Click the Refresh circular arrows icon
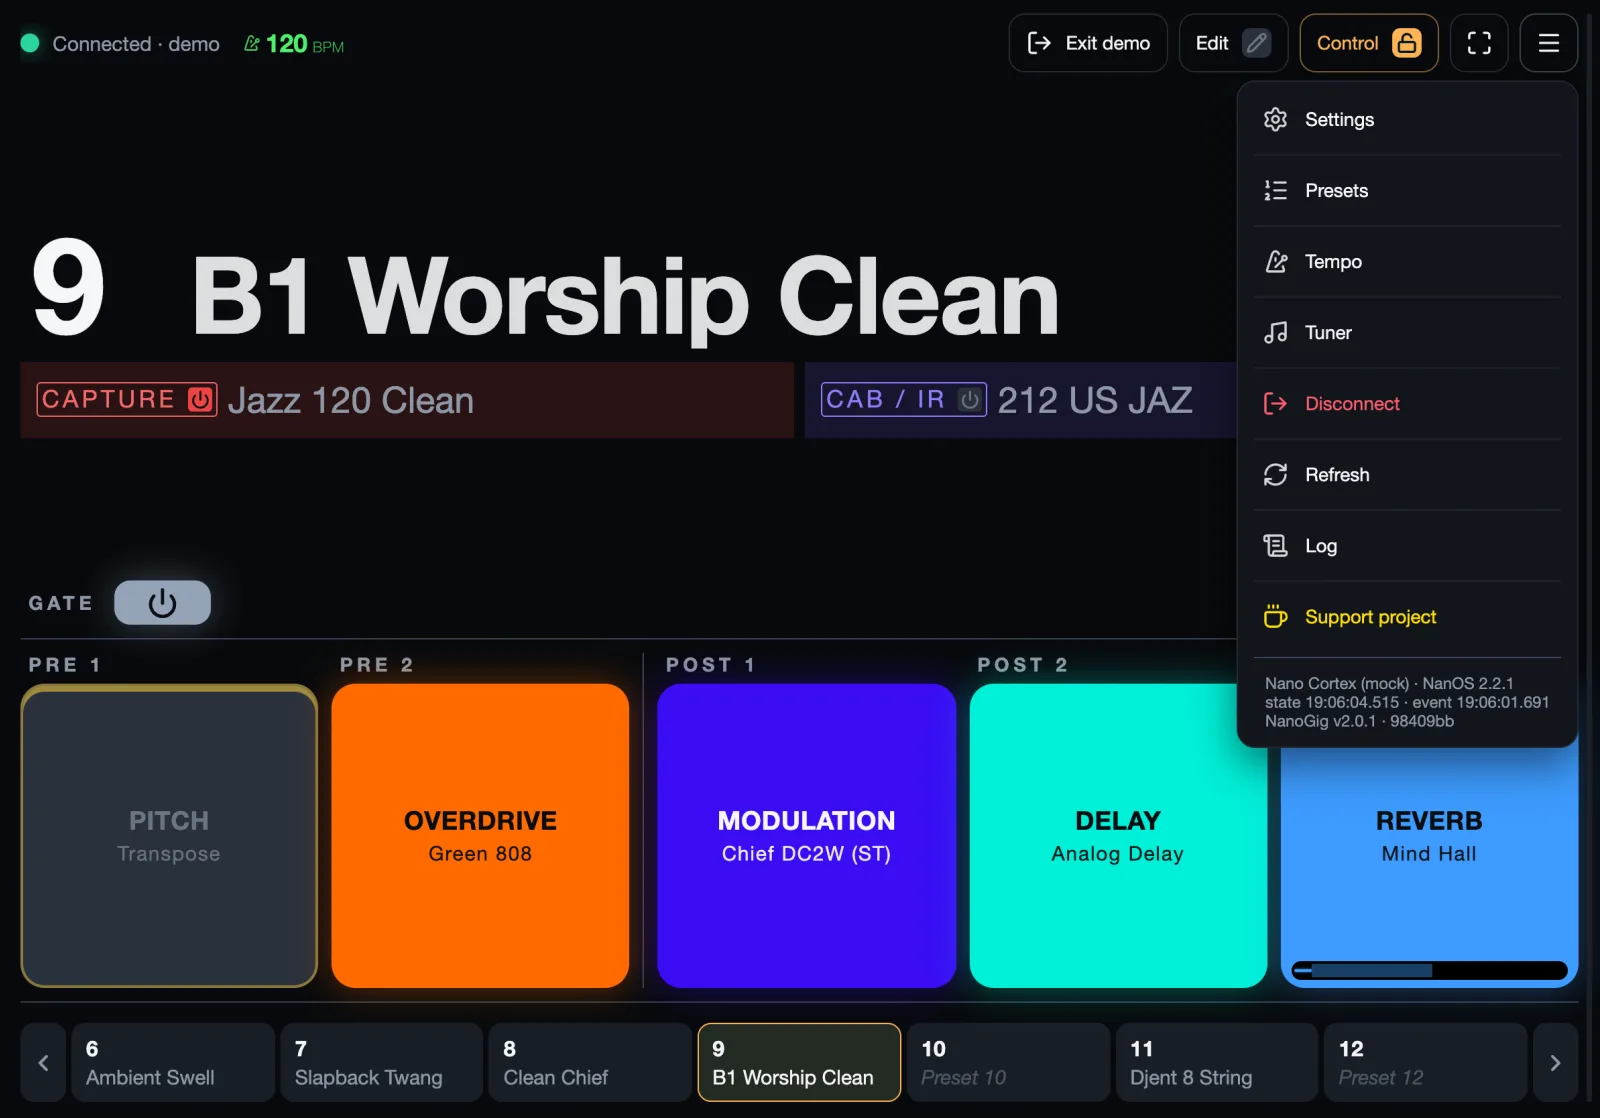Screen dimensions: 1600x1118 coord(1275,474)
